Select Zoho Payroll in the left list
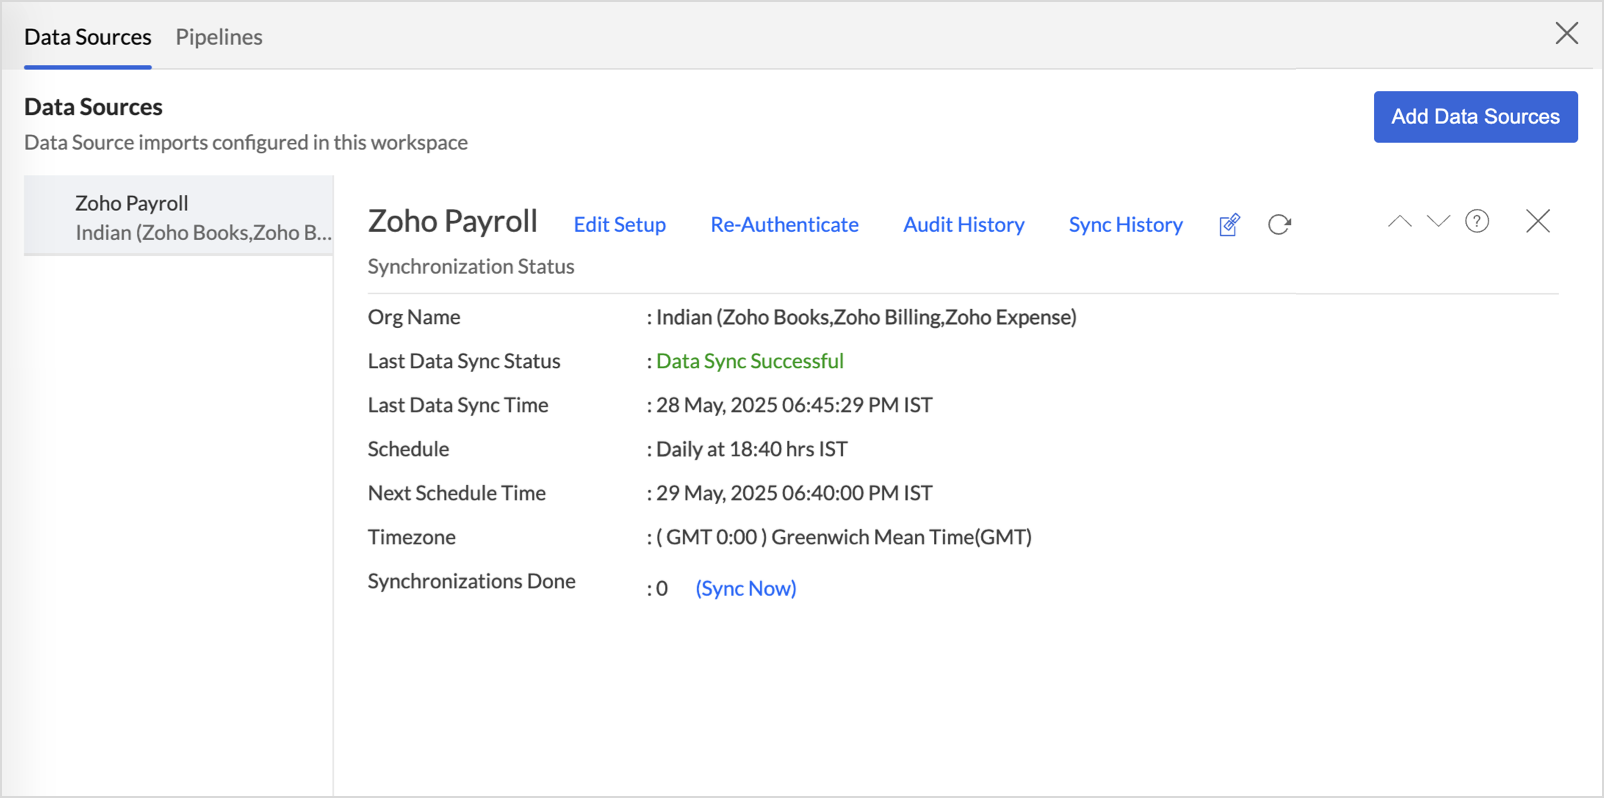The height and width of the screenshot is (798, 1604). 180,217
